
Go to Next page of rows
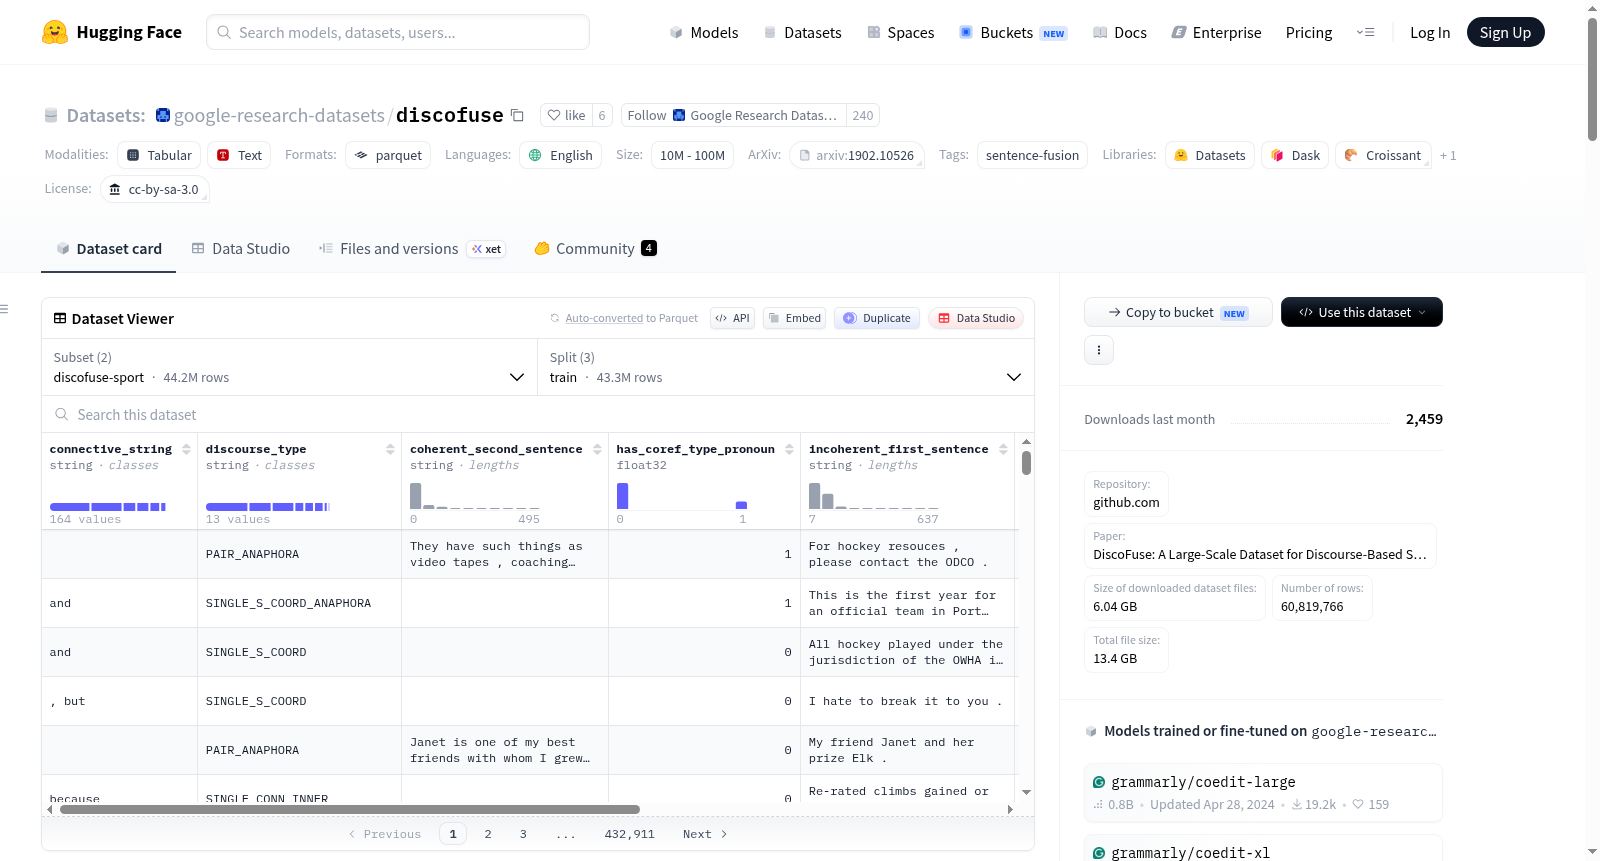click(705, 834)
